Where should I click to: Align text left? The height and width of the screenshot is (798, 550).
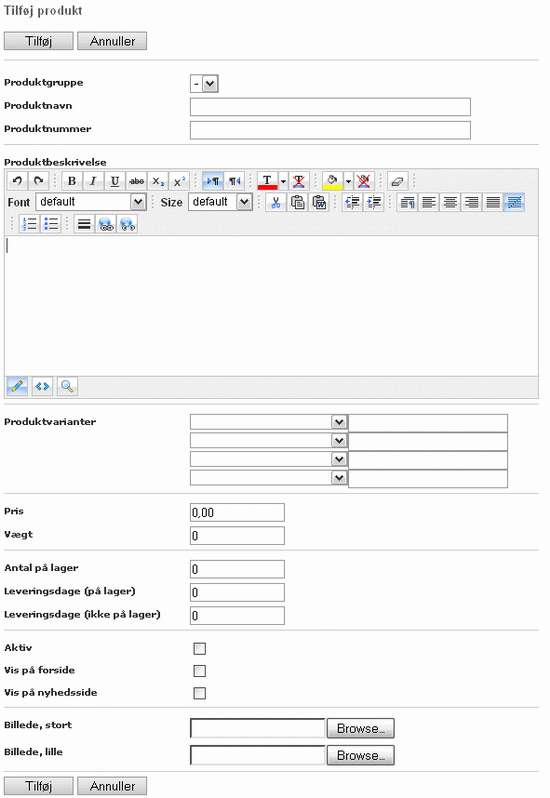click(429, 202)
